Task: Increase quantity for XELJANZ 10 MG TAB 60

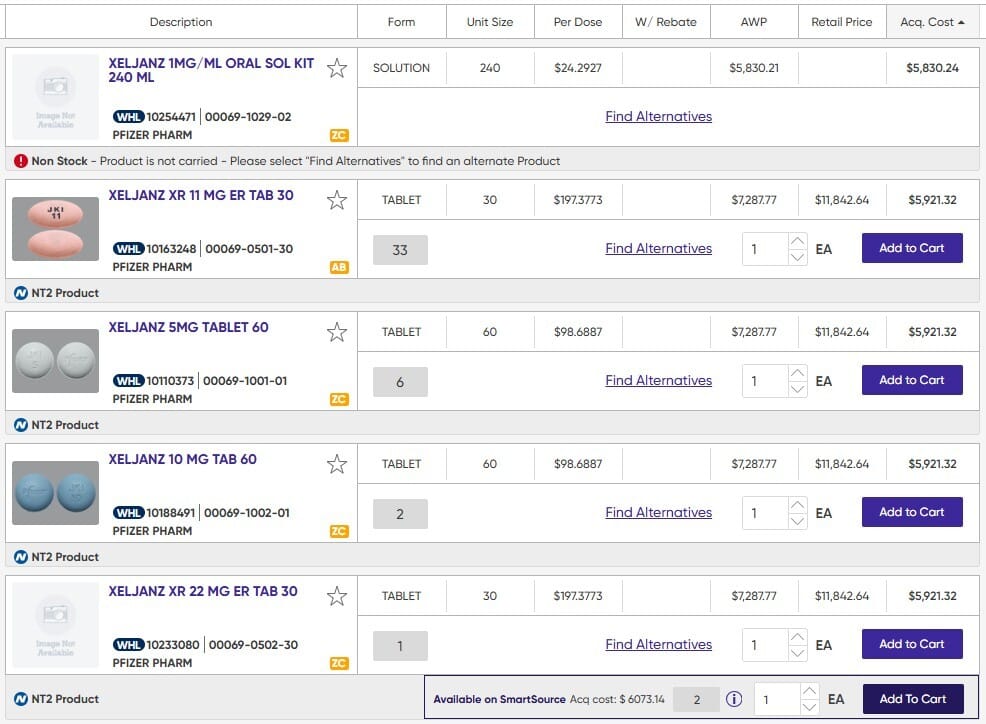Action: point(797,505)
